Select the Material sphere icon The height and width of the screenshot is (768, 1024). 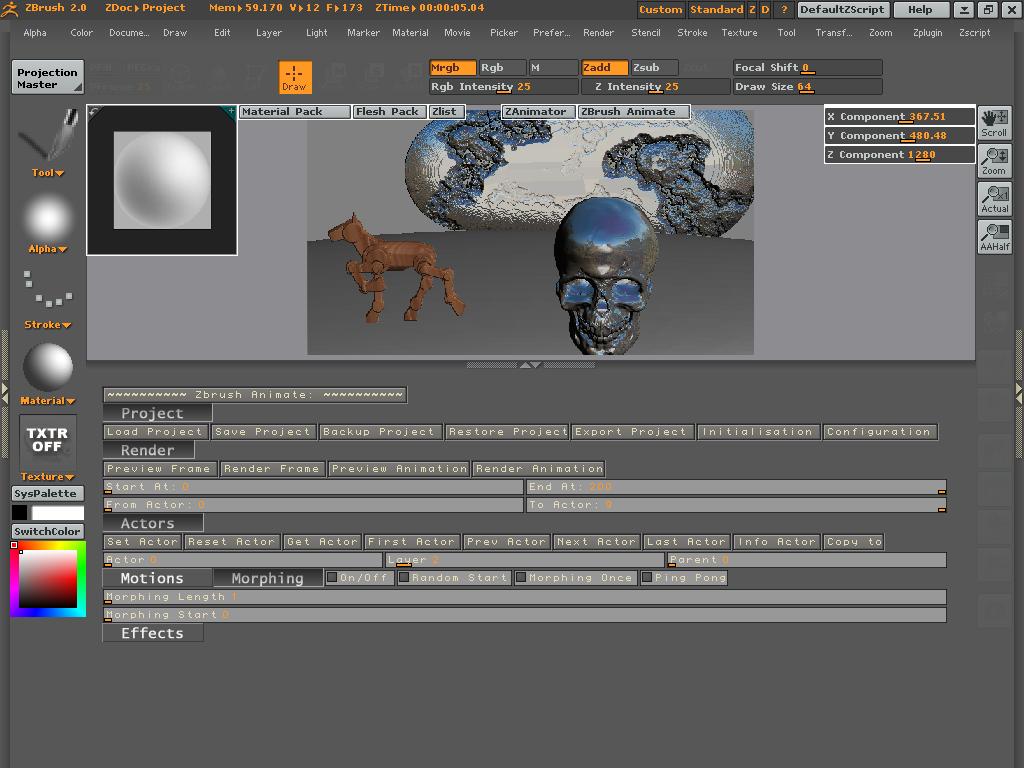pos(46,367)
